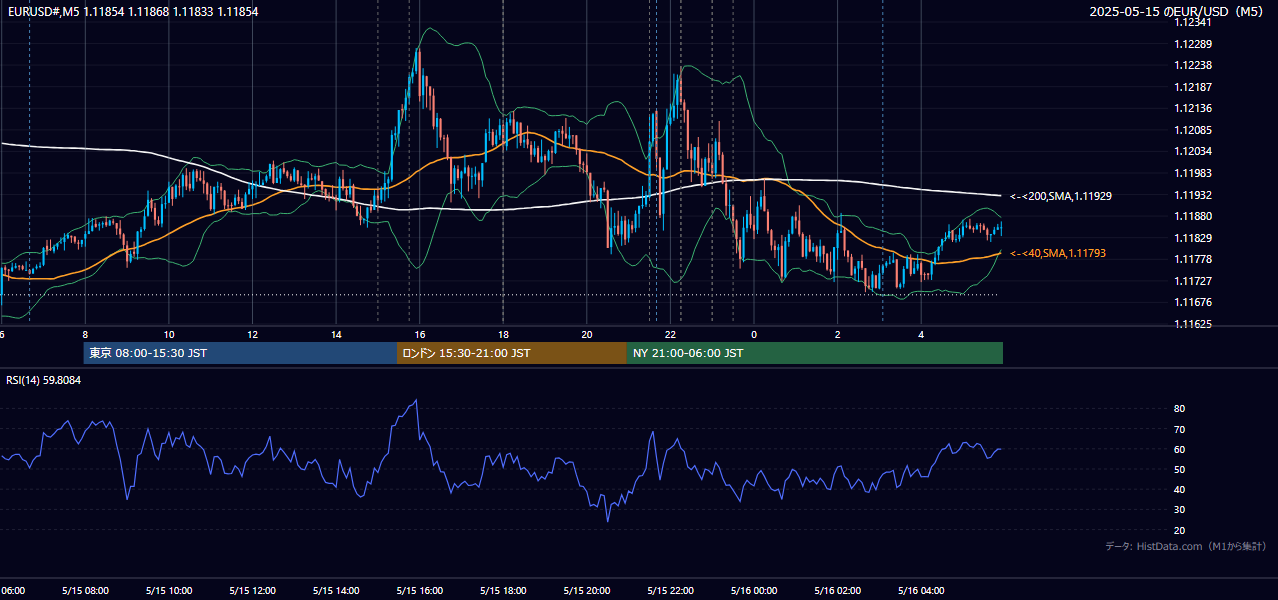Image resolution: width=1278 pixels, height=600 pixels.
Task: Click RSI scale value 60
Action: (1179, 449)
